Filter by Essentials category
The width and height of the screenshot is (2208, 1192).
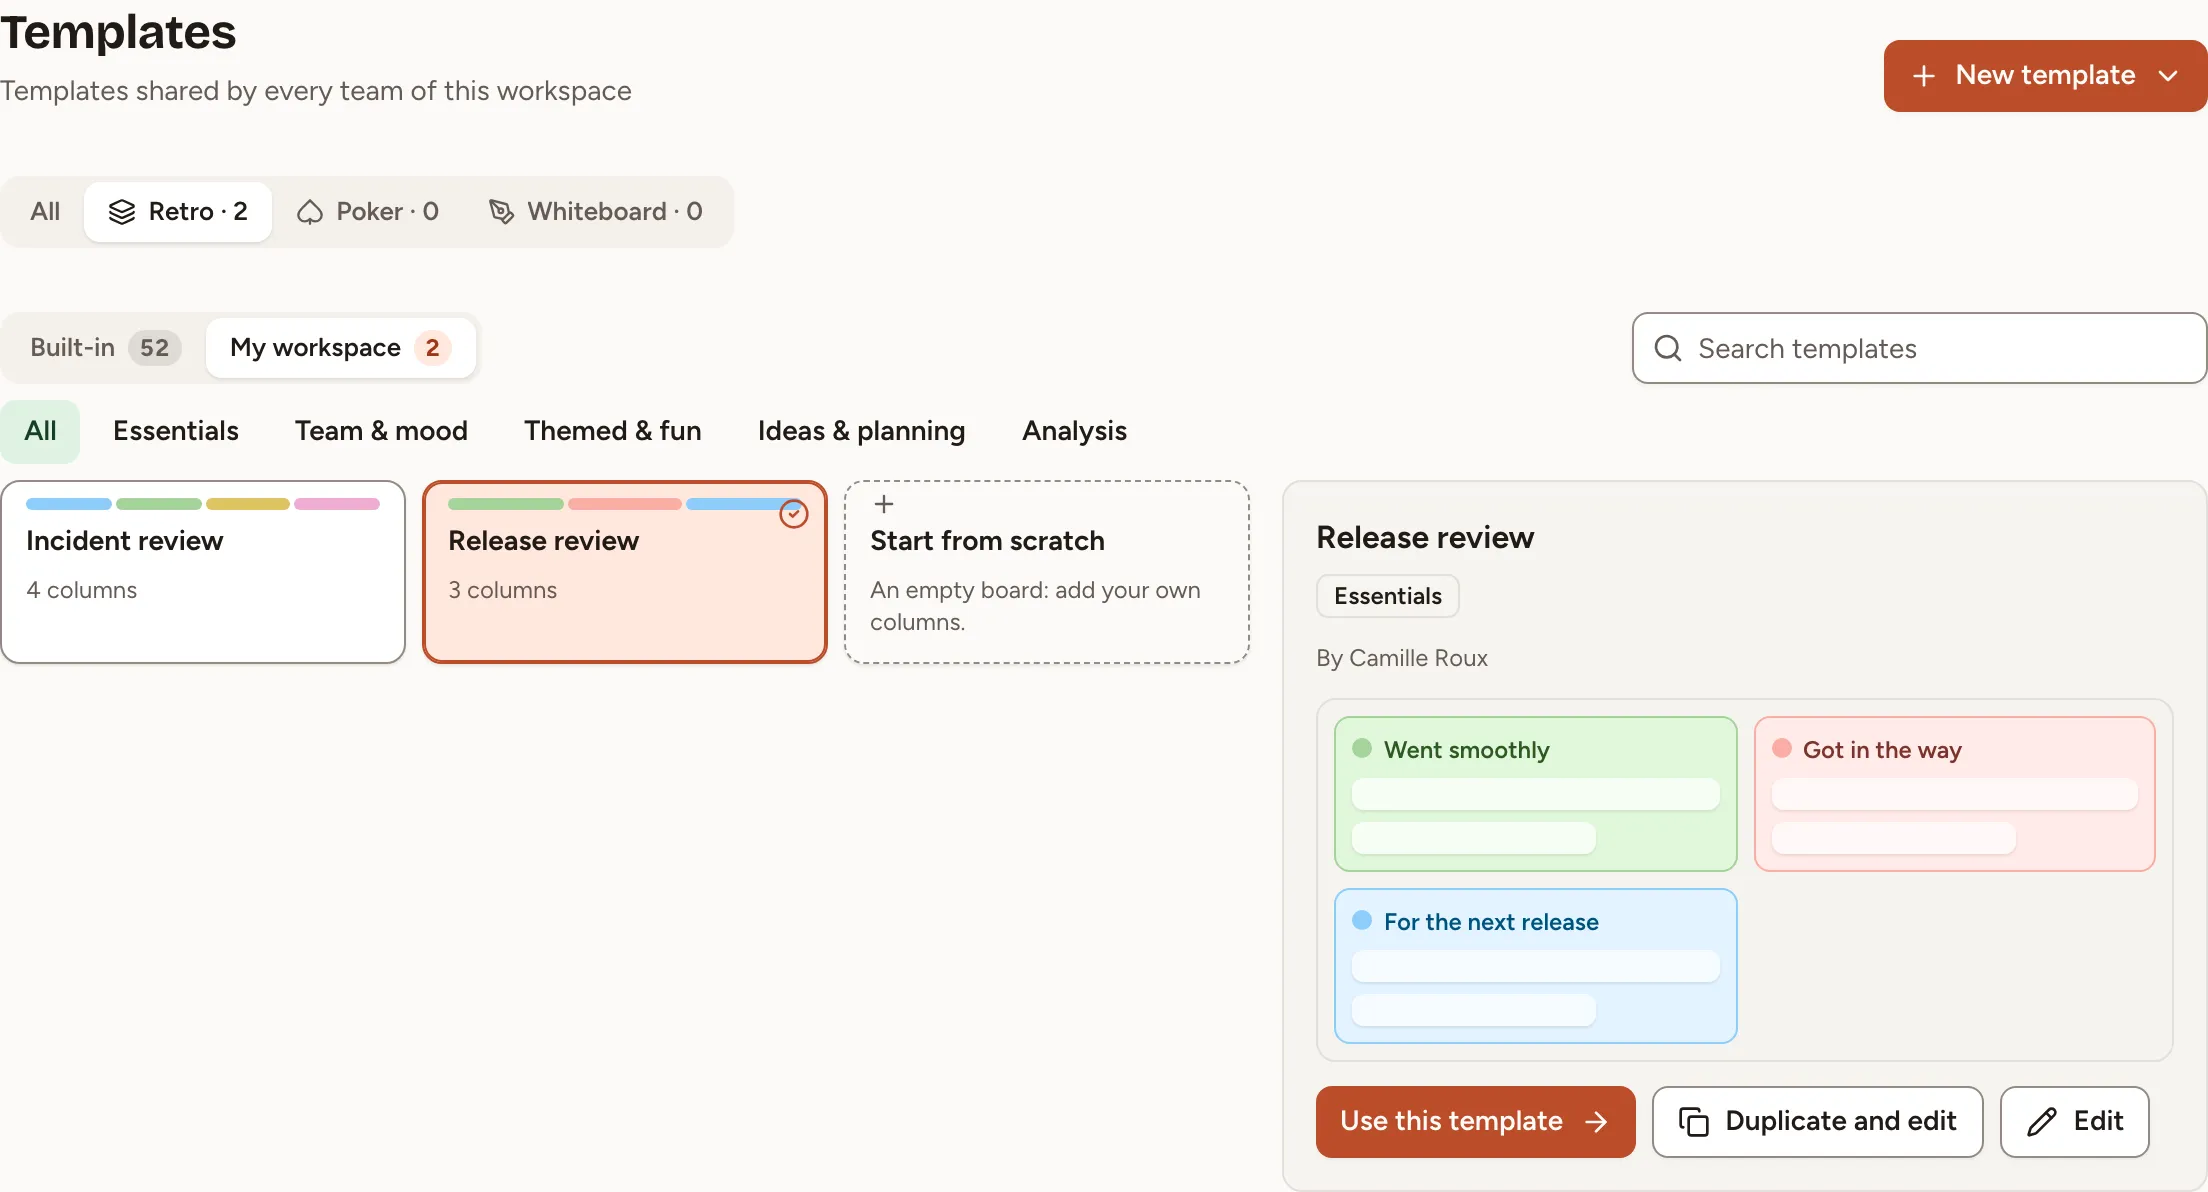point(176,431)
